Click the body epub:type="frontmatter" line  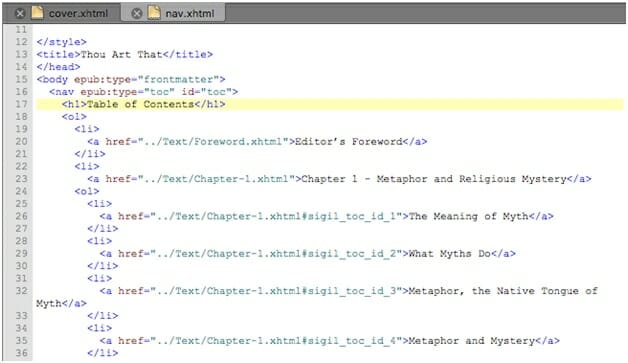tap(131, 79)
